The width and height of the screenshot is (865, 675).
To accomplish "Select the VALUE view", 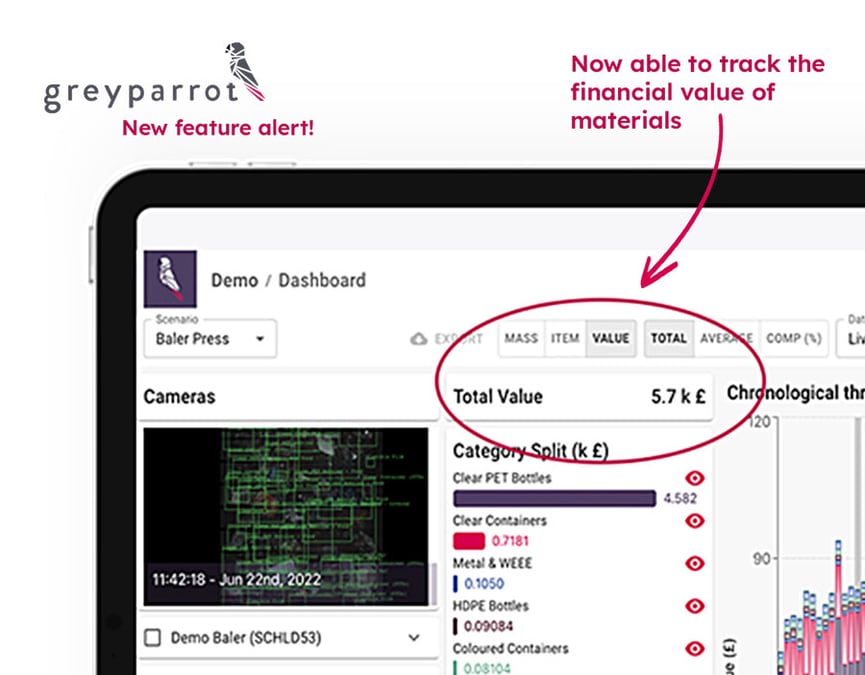I will (611, 338).
